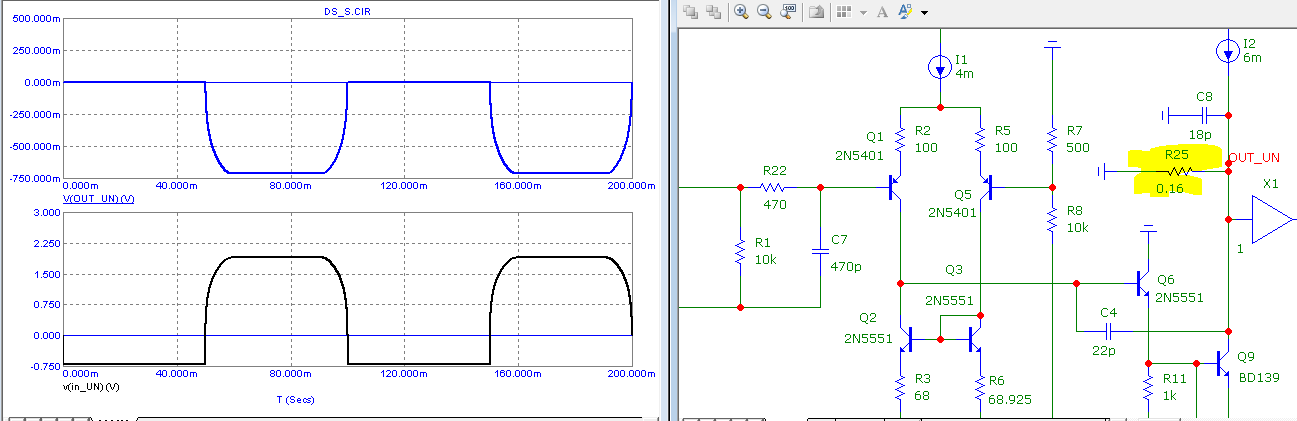Select resistor R22 symbol
Viewport: 1297px width, 421px height.
pyautogui.click(x=774, y=187)
